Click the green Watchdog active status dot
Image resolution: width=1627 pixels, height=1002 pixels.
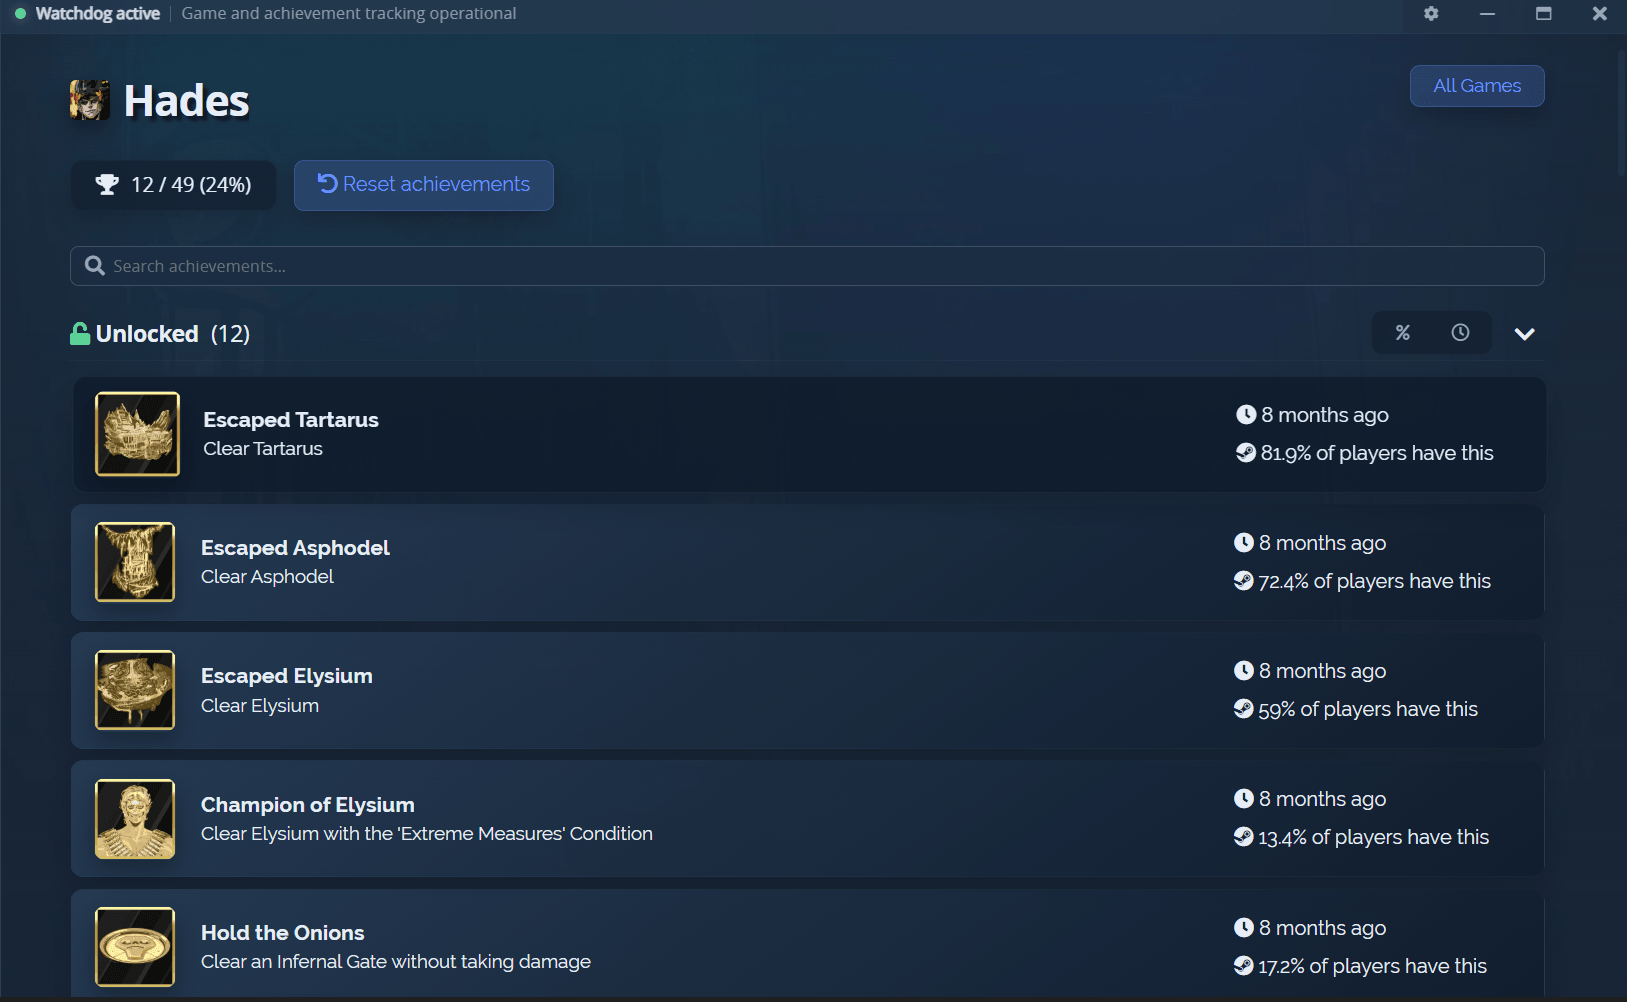[x=20, y=14]
